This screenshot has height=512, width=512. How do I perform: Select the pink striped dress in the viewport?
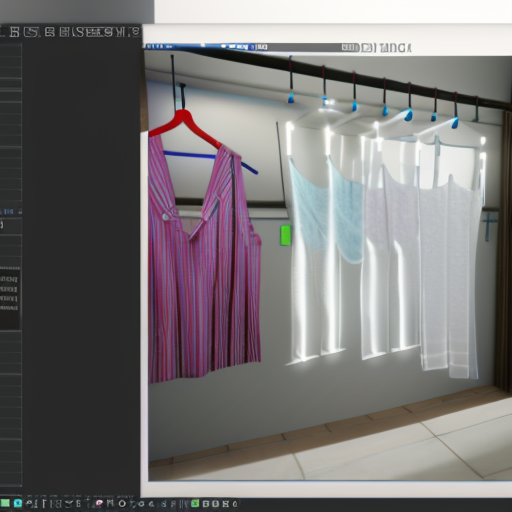pos(203,263)
